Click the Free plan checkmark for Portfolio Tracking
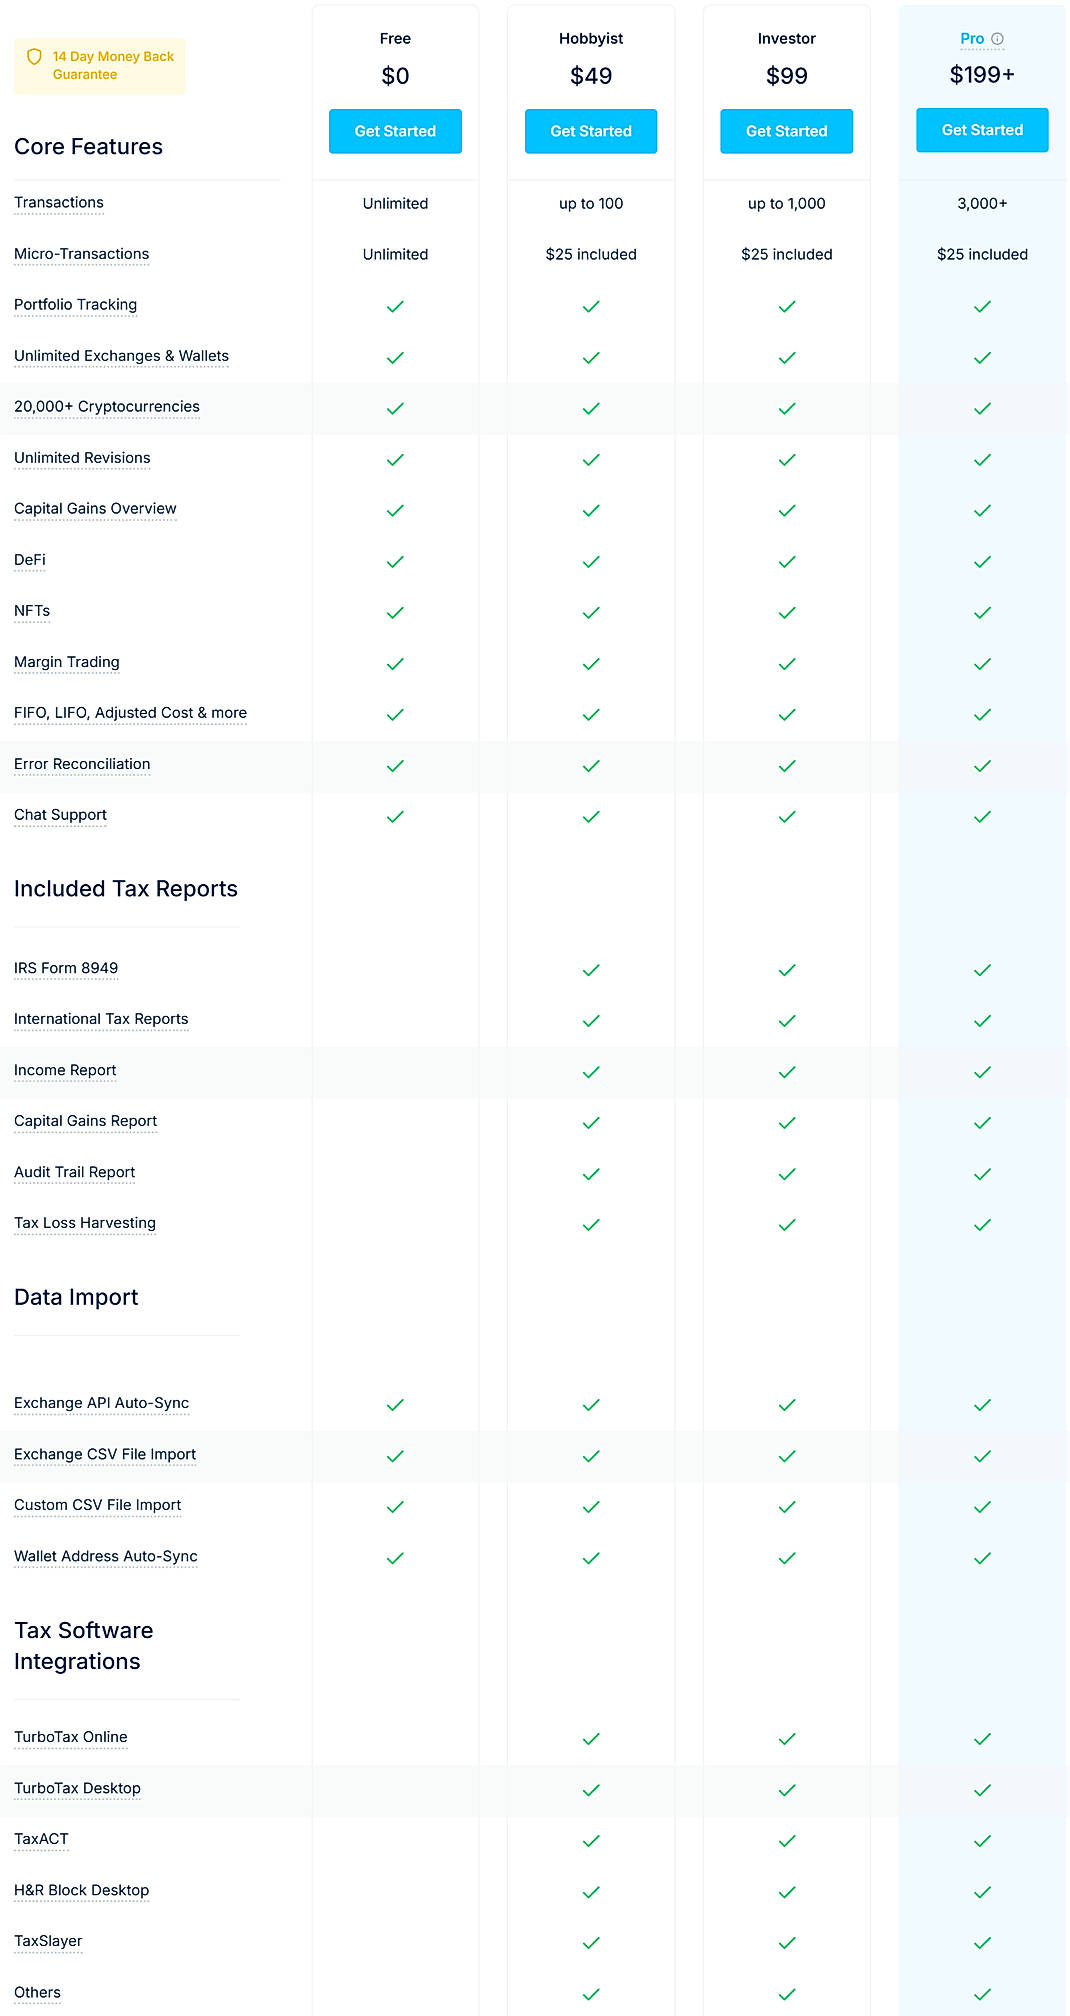The width and height of the screenshot is (1070, 2016). 395,306
